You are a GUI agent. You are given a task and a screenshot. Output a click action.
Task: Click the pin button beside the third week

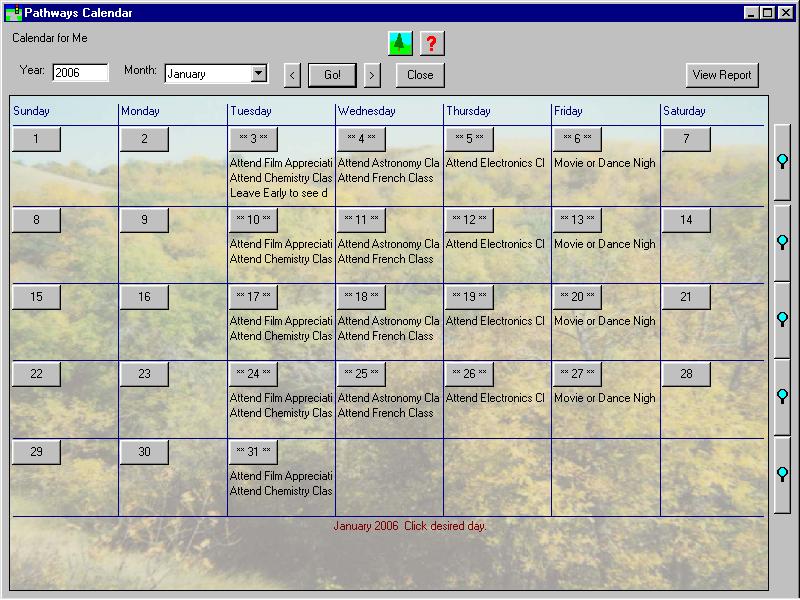pyautogui.click(x=783, y=319)
